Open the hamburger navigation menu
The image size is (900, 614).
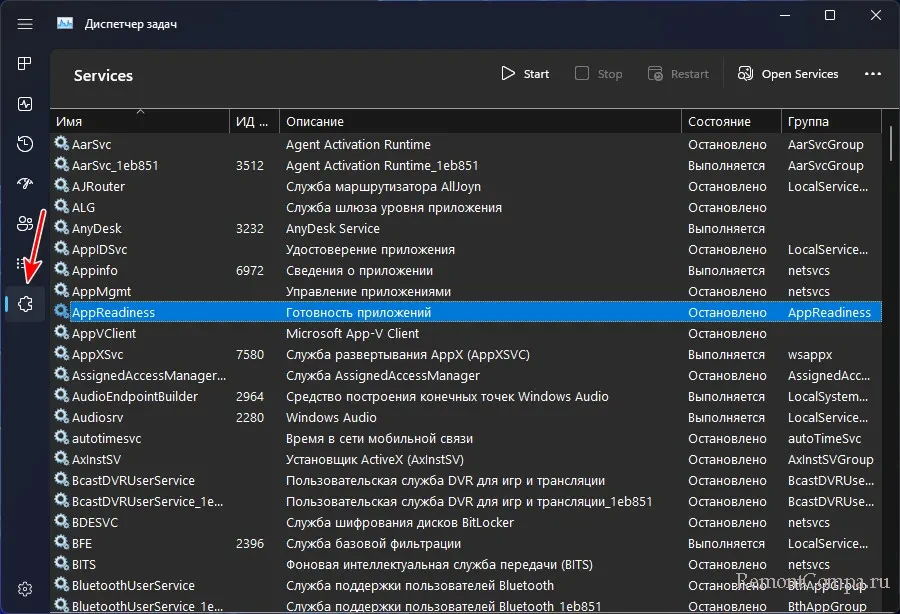point(25,24)
